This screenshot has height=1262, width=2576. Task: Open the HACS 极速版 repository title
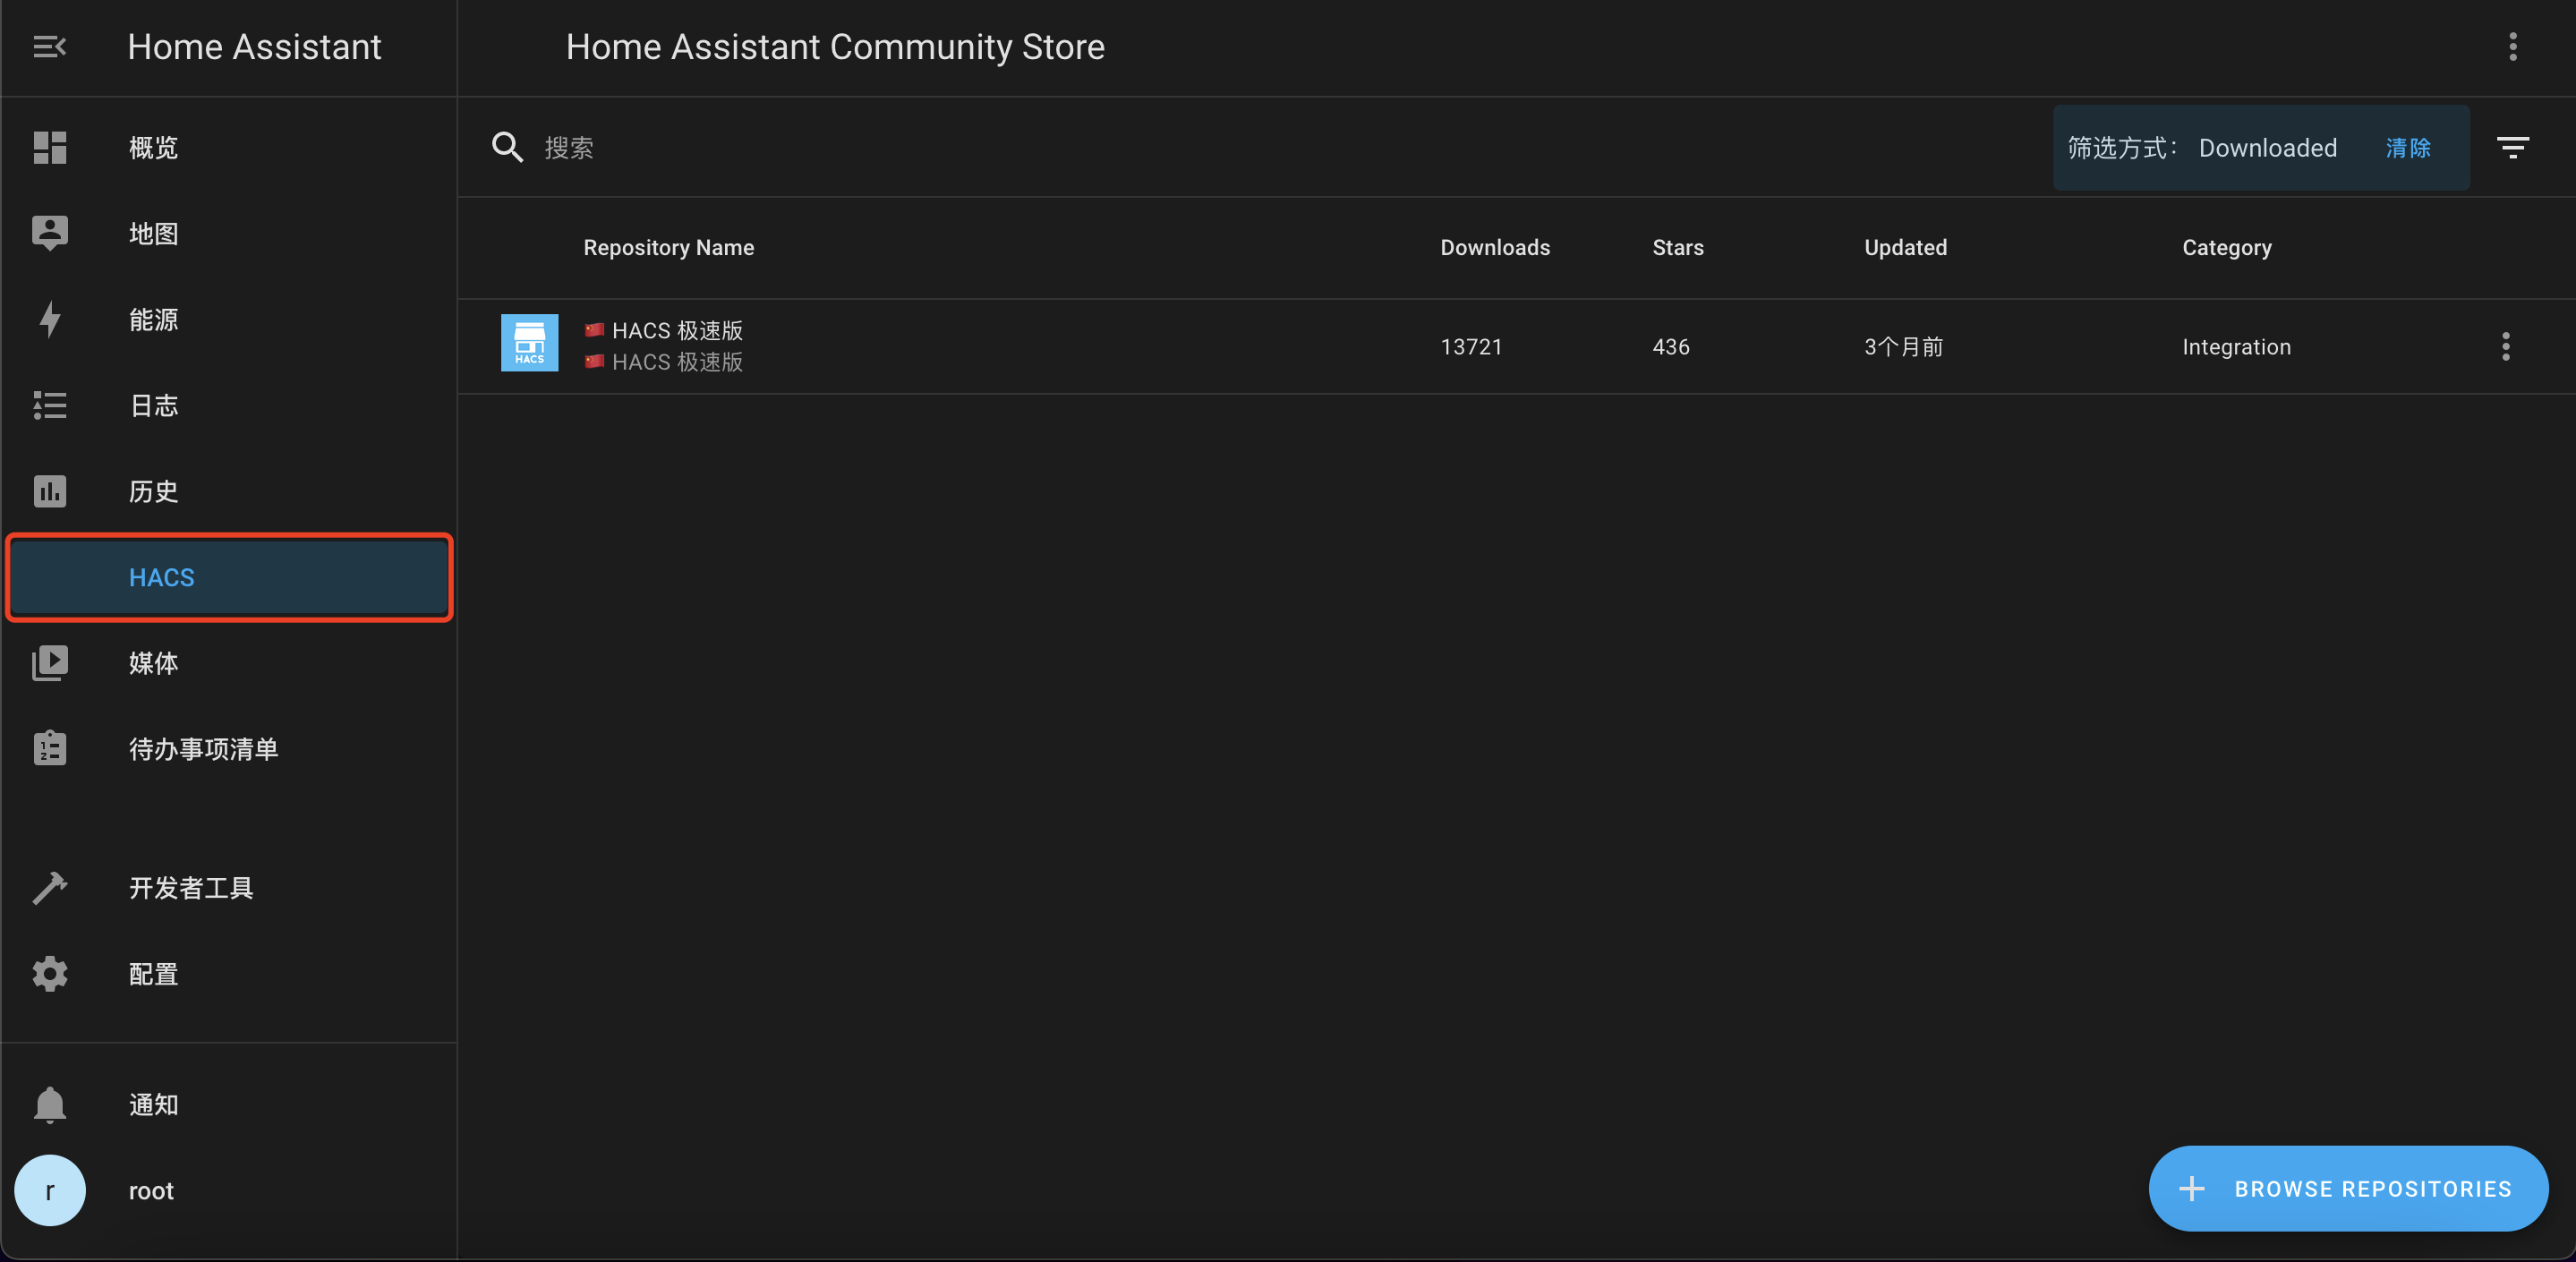664,330
